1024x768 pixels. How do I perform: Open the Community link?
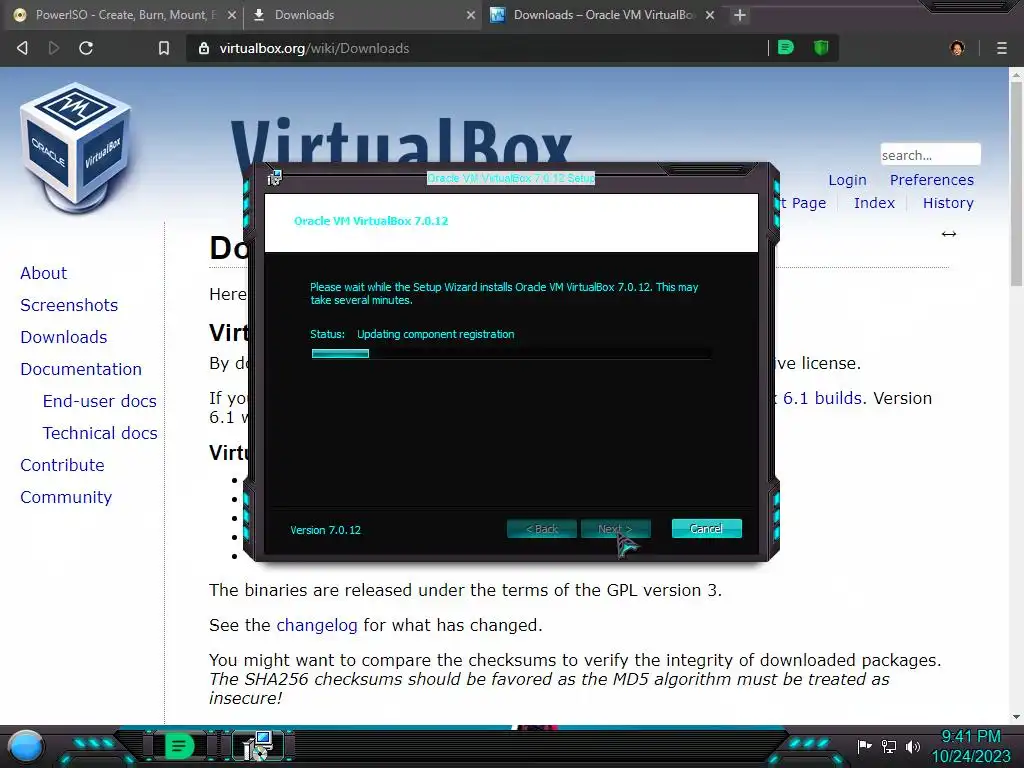[x=66, y=497]
